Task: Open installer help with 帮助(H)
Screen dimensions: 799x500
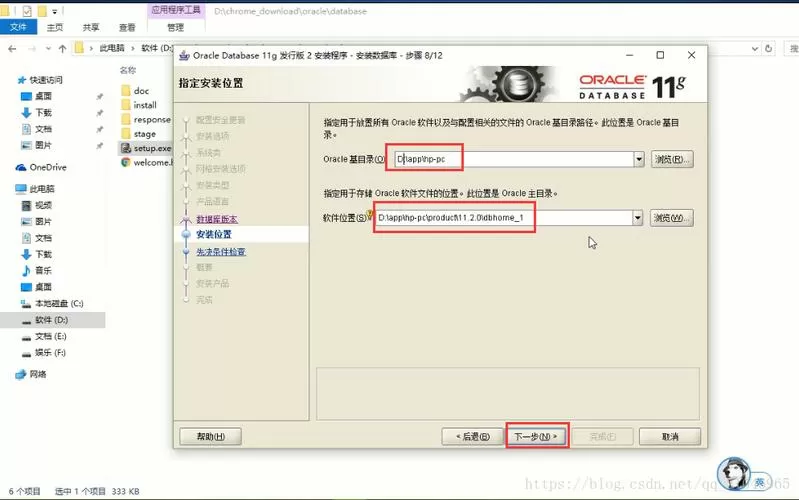Action: (x=210, y=436)
